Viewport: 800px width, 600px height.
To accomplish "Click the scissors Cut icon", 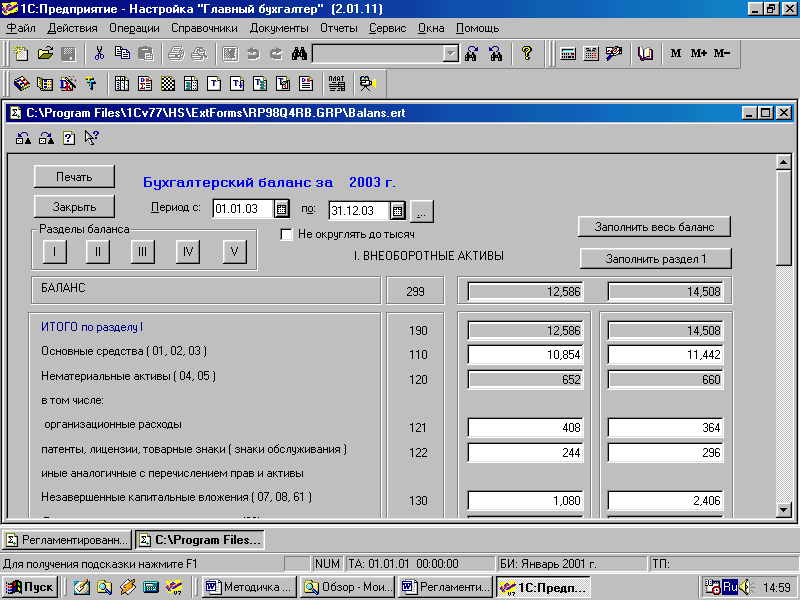I will click(99, 54).
